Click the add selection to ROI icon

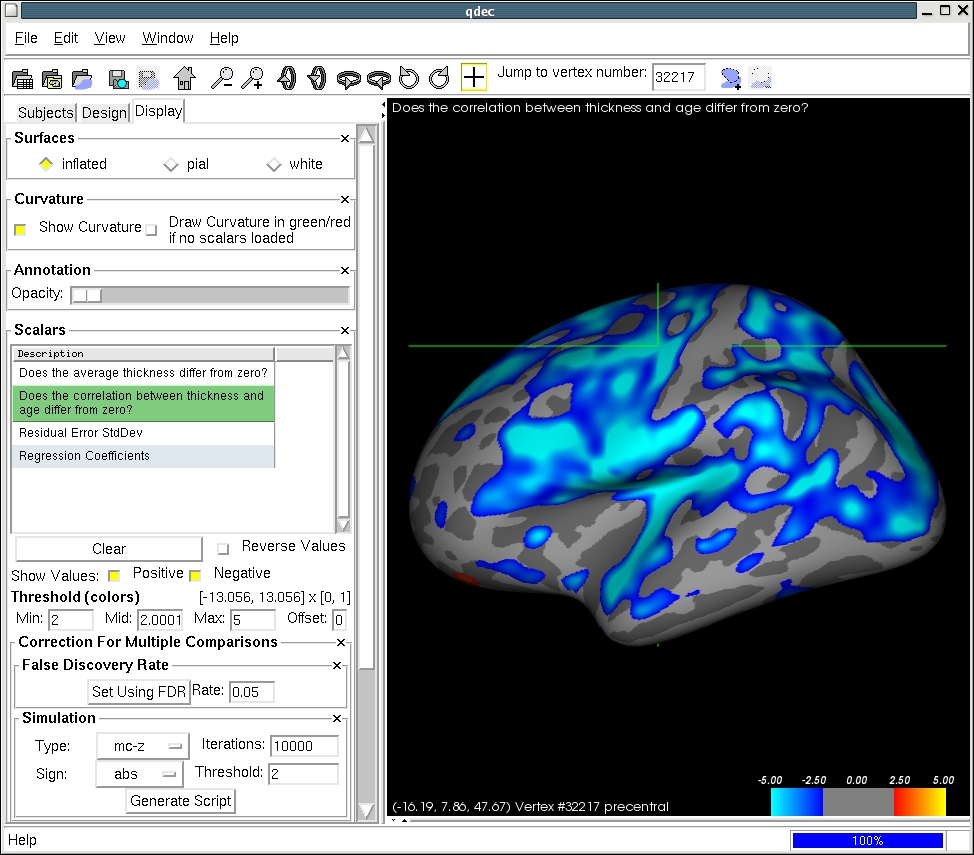(x=731, y=78)
